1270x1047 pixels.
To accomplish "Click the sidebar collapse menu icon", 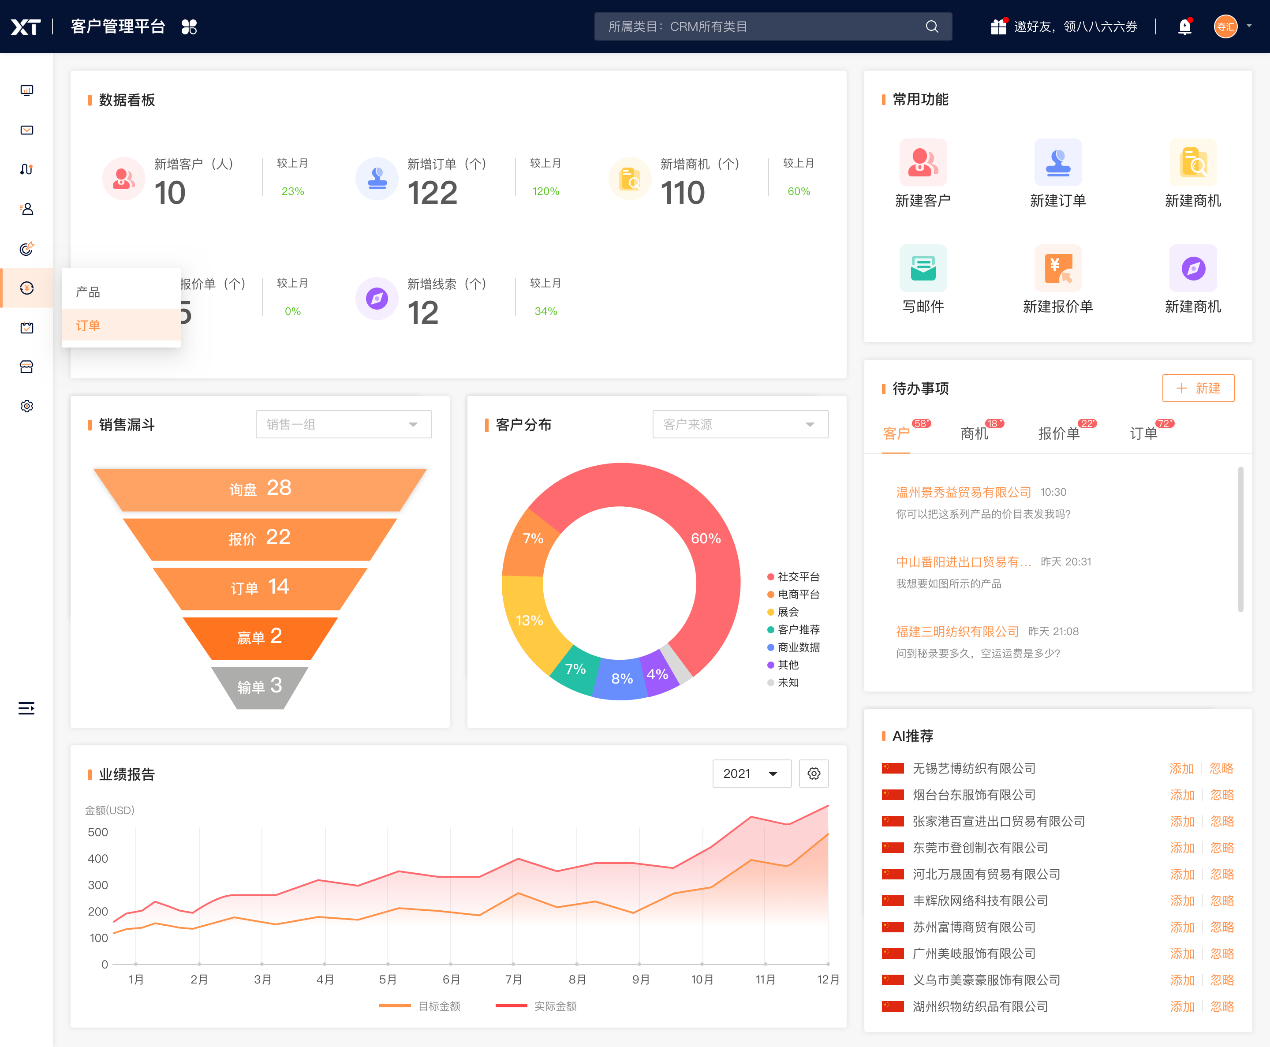I will click(x=27, y=708).
